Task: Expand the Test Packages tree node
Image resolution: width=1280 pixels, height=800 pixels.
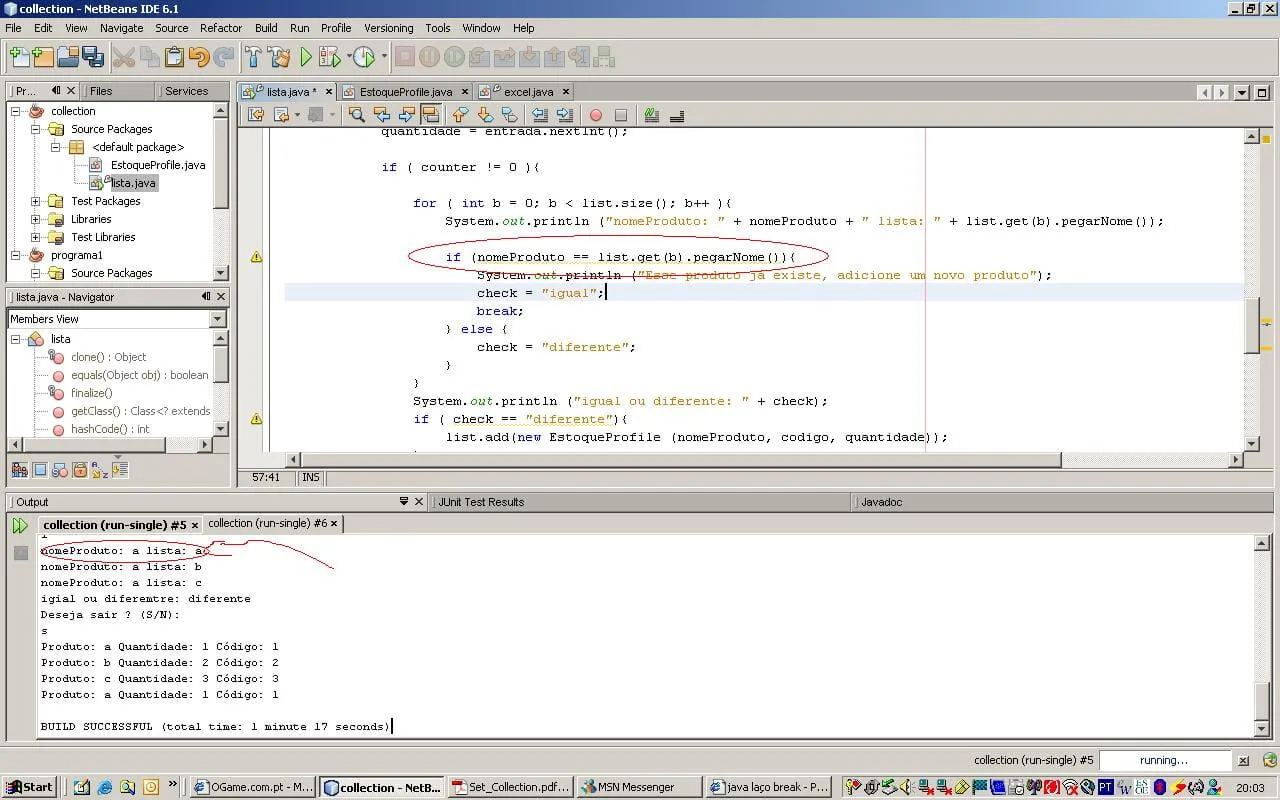Action: click(x=36, y=201)
